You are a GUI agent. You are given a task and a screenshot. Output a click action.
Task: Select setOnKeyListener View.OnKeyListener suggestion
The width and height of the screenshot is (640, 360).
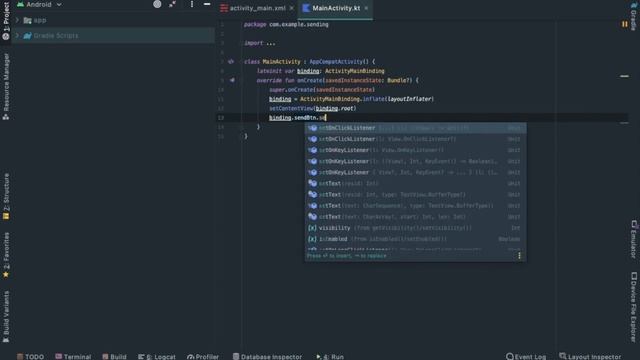pyautogui.click(x=416, y=150)
